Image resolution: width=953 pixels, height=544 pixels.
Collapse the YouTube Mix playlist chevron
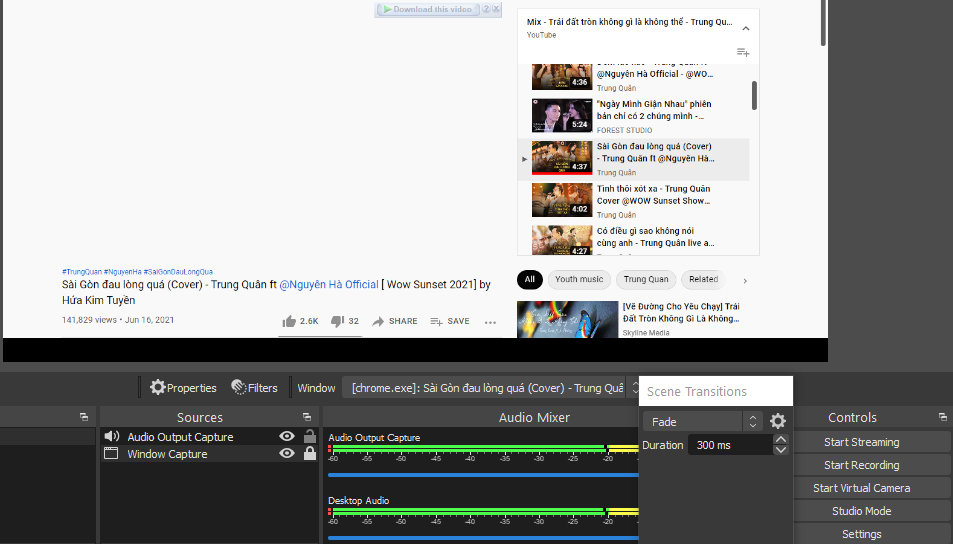click(x=746, y=29)
